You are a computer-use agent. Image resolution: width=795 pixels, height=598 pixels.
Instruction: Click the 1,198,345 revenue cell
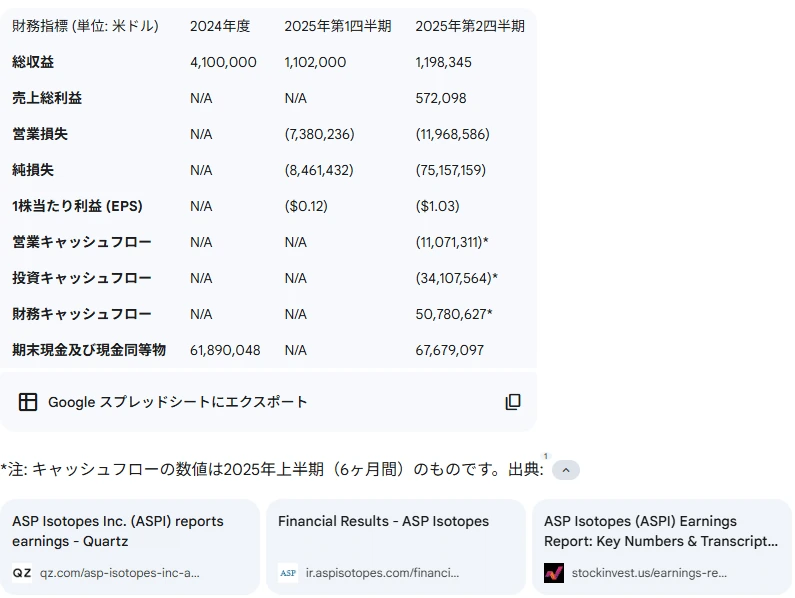444,62
